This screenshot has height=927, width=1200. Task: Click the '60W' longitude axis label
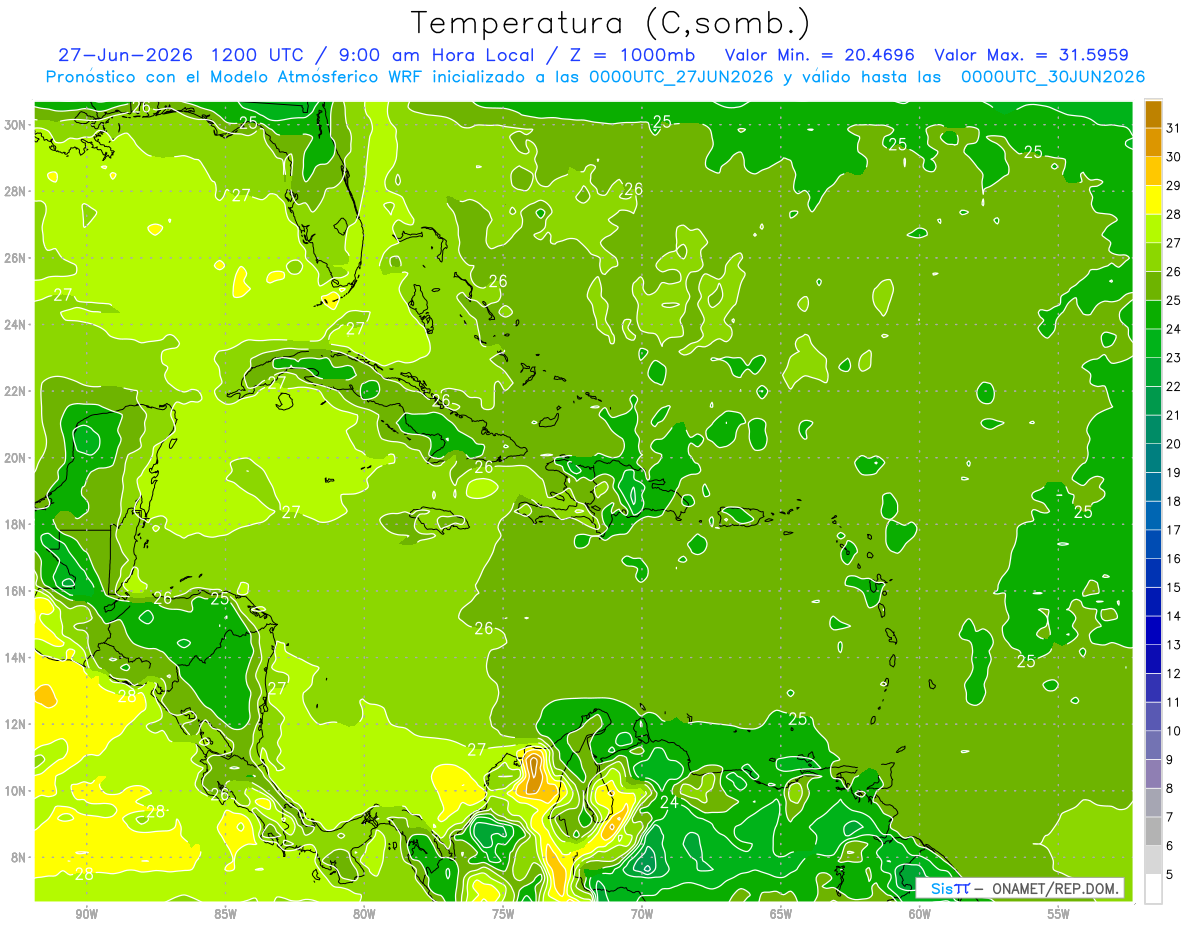[x=920, y=914]
